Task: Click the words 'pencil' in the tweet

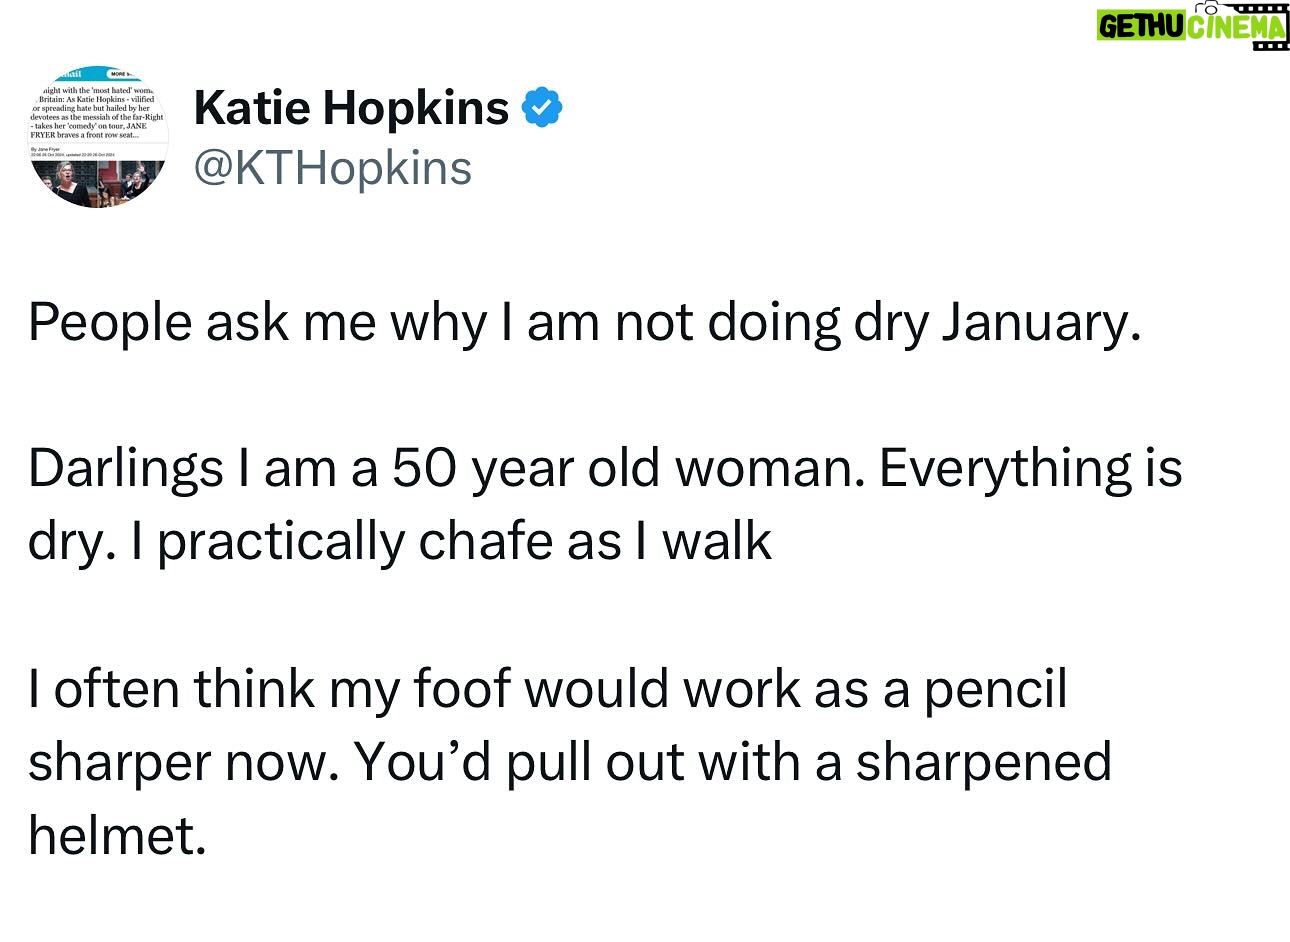Action: point(995,690)
